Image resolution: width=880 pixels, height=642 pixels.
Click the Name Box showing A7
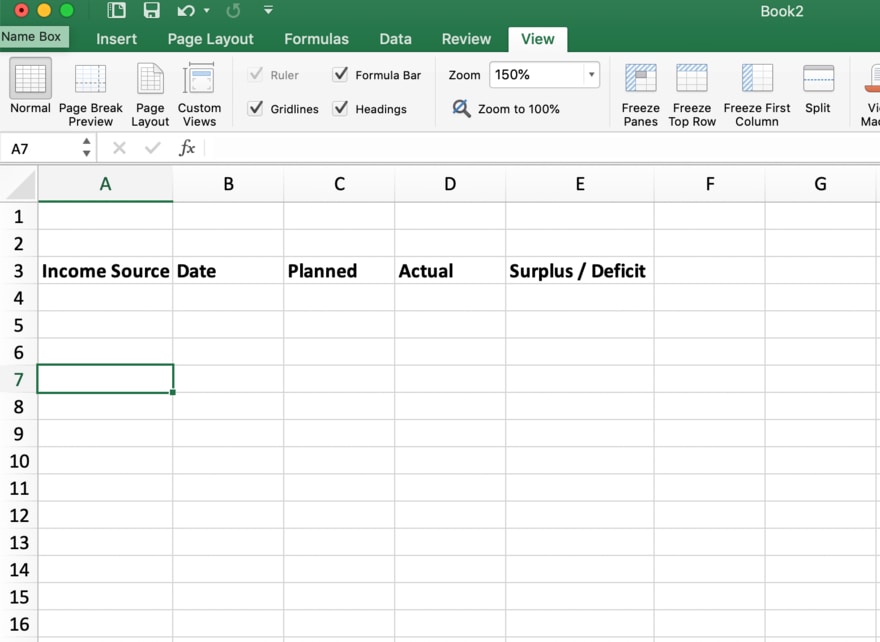(x=42, y=148)
